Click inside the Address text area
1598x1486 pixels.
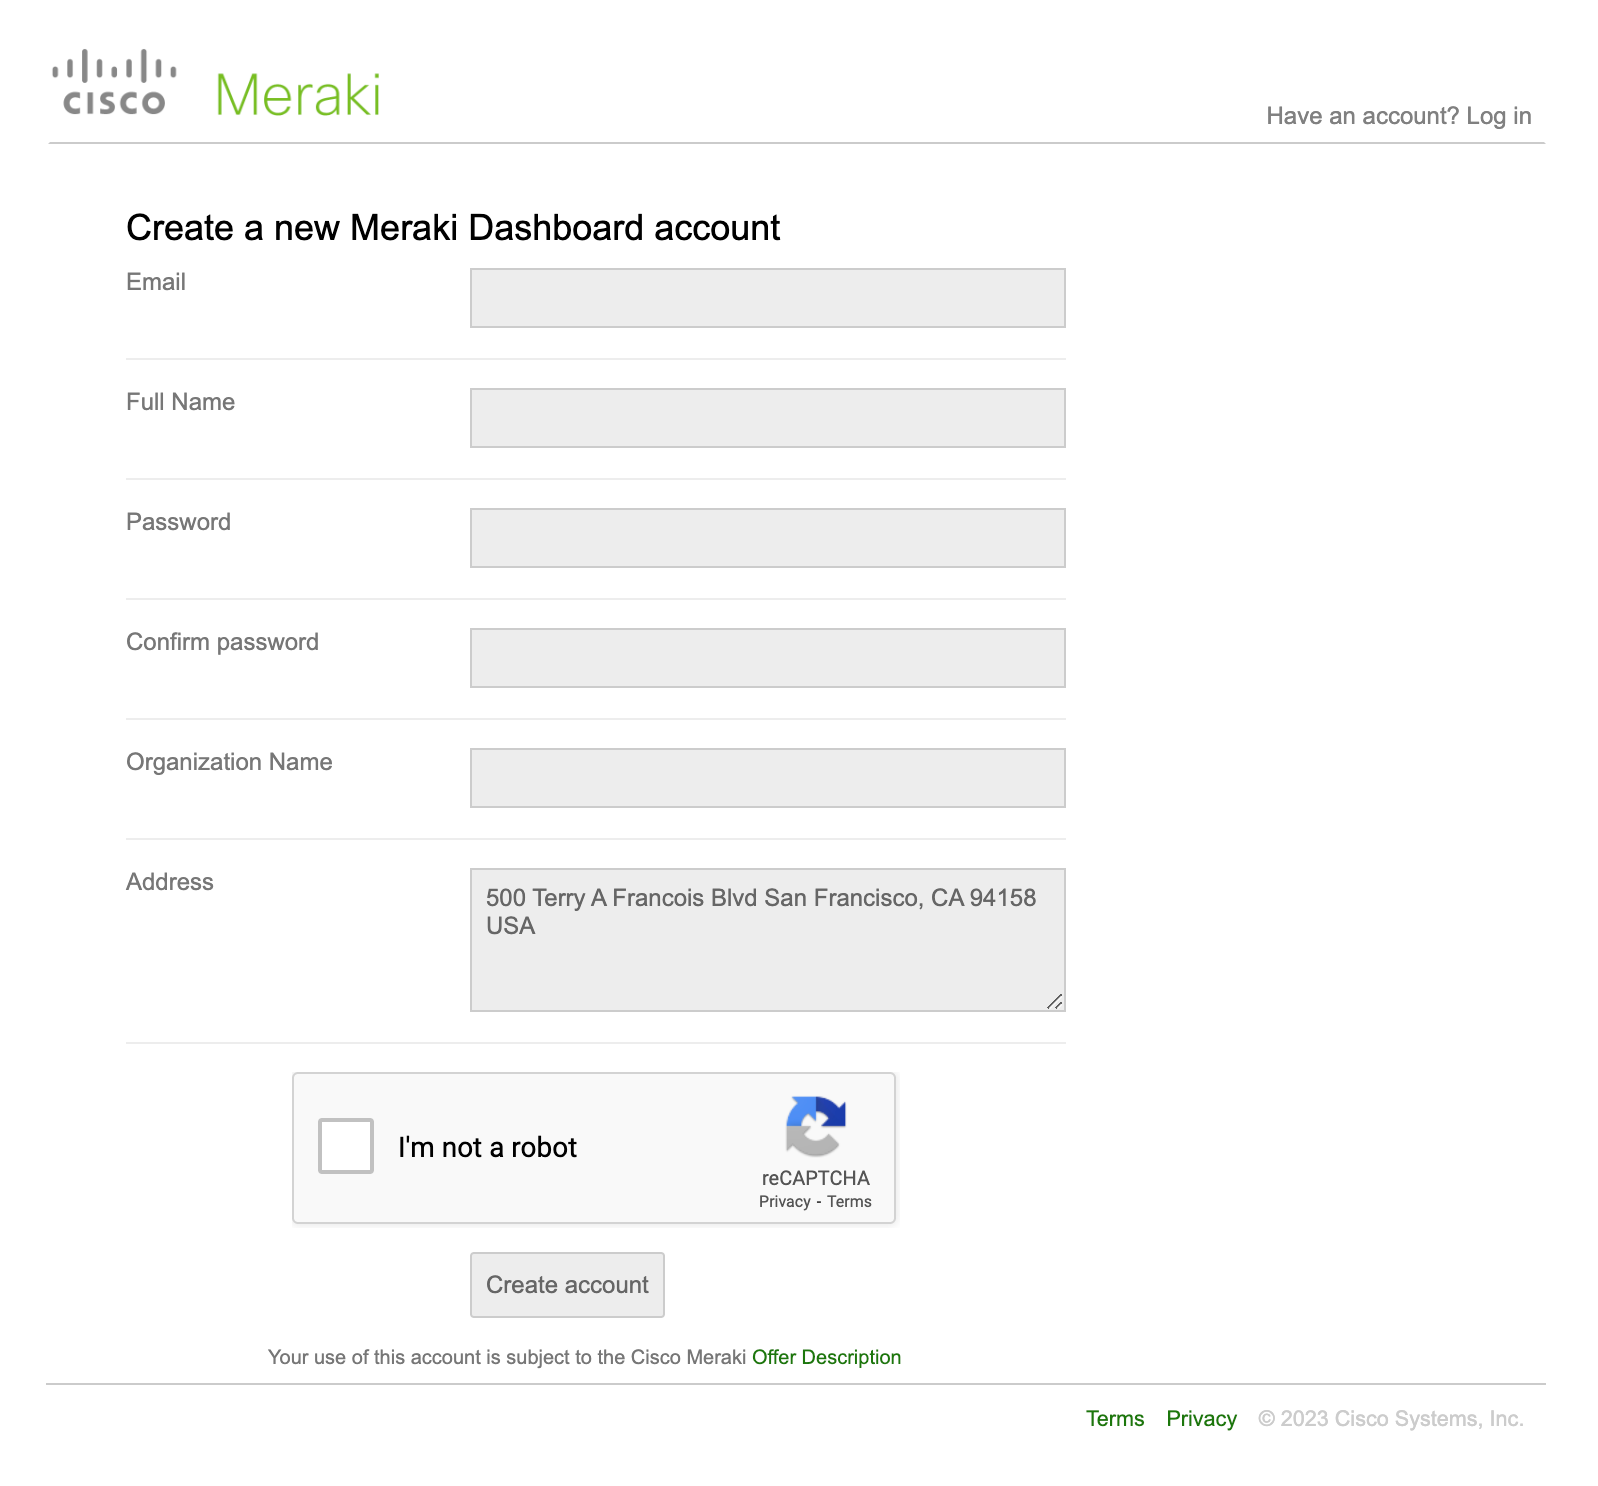[768, 940]
